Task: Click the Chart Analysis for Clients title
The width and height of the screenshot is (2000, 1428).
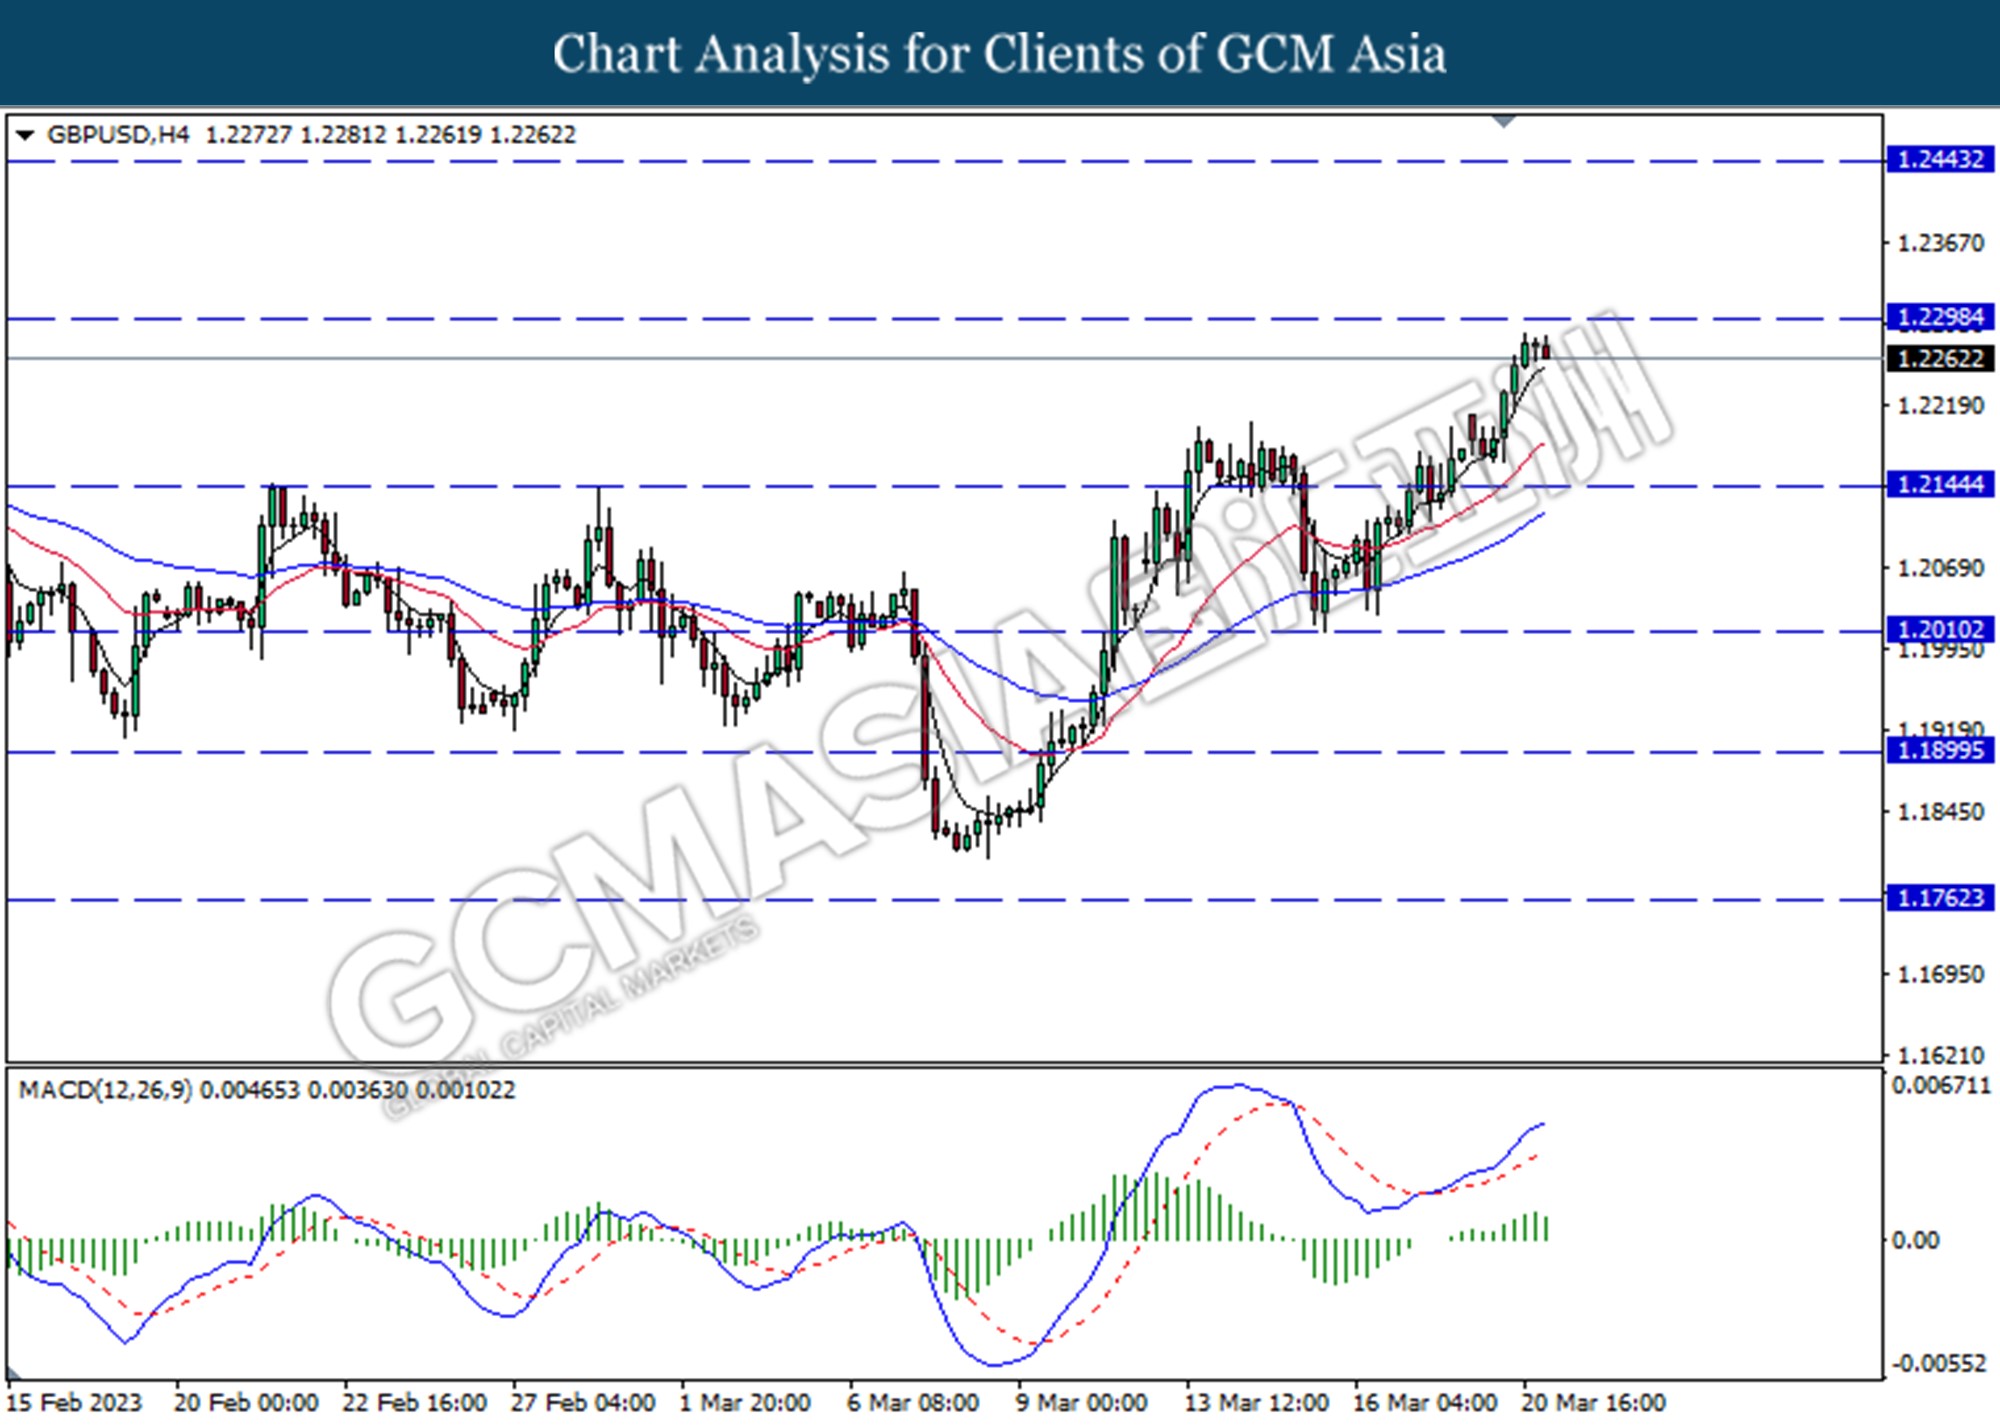Action: 1000,53
